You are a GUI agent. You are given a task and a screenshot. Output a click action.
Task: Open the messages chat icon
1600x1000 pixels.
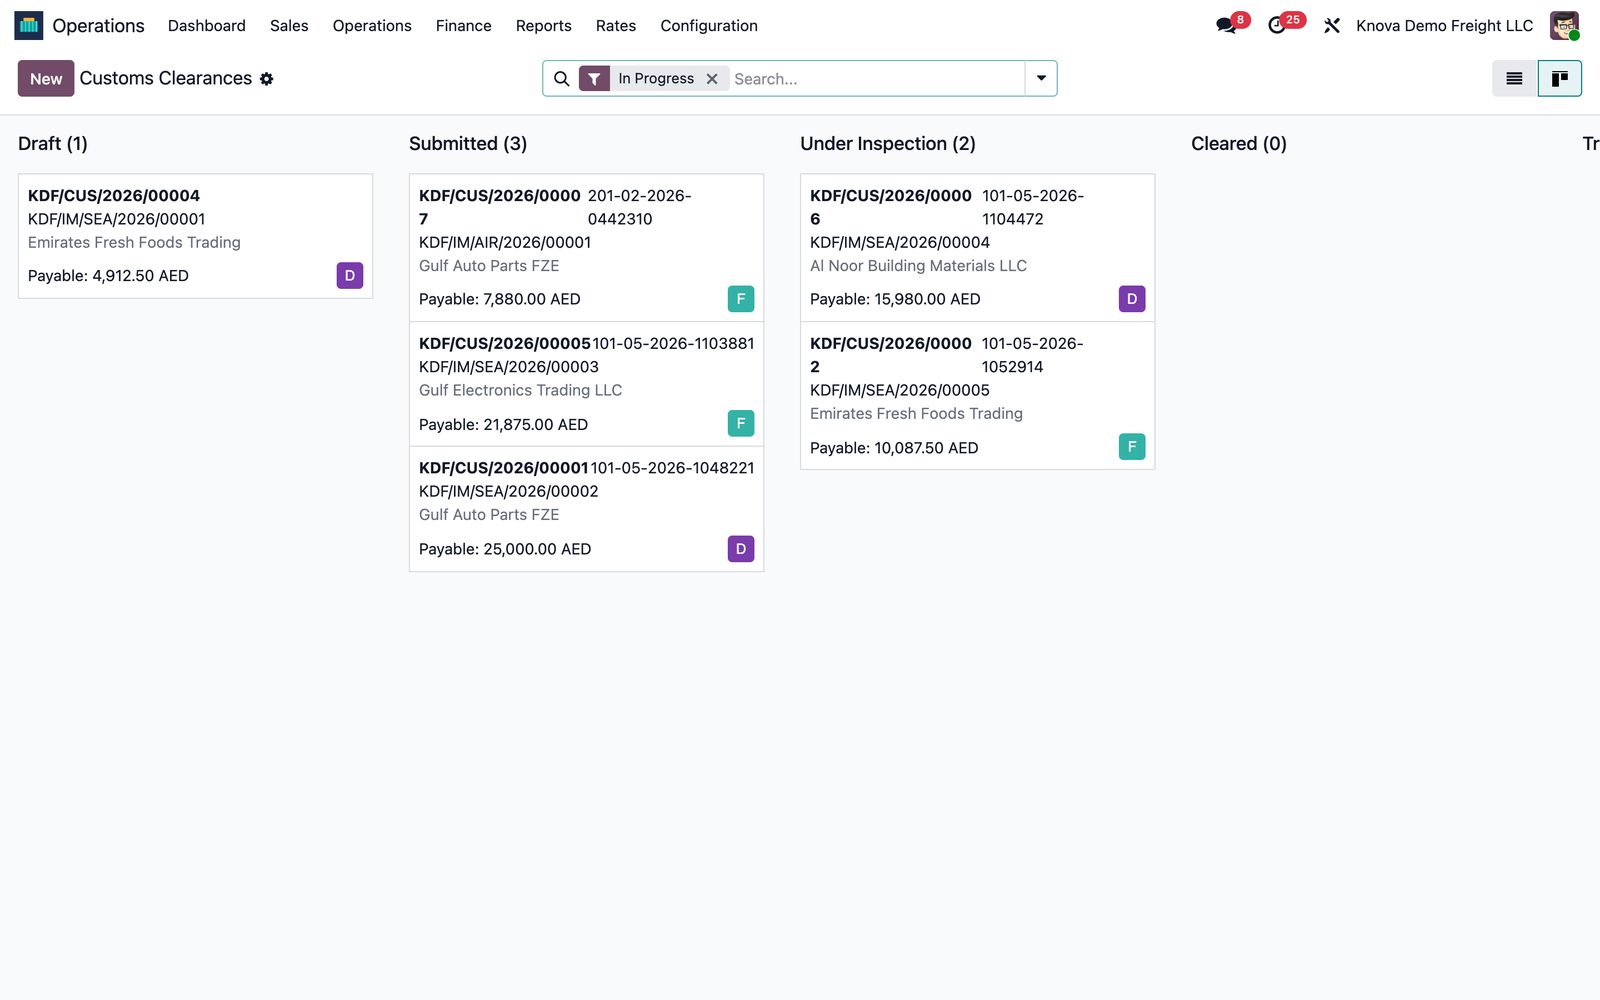point(1226,25)
